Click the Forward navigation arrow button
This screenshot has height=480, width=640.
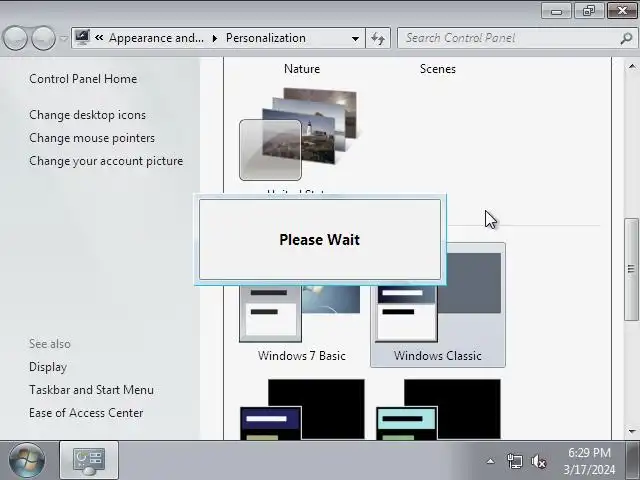coord(43,38)
